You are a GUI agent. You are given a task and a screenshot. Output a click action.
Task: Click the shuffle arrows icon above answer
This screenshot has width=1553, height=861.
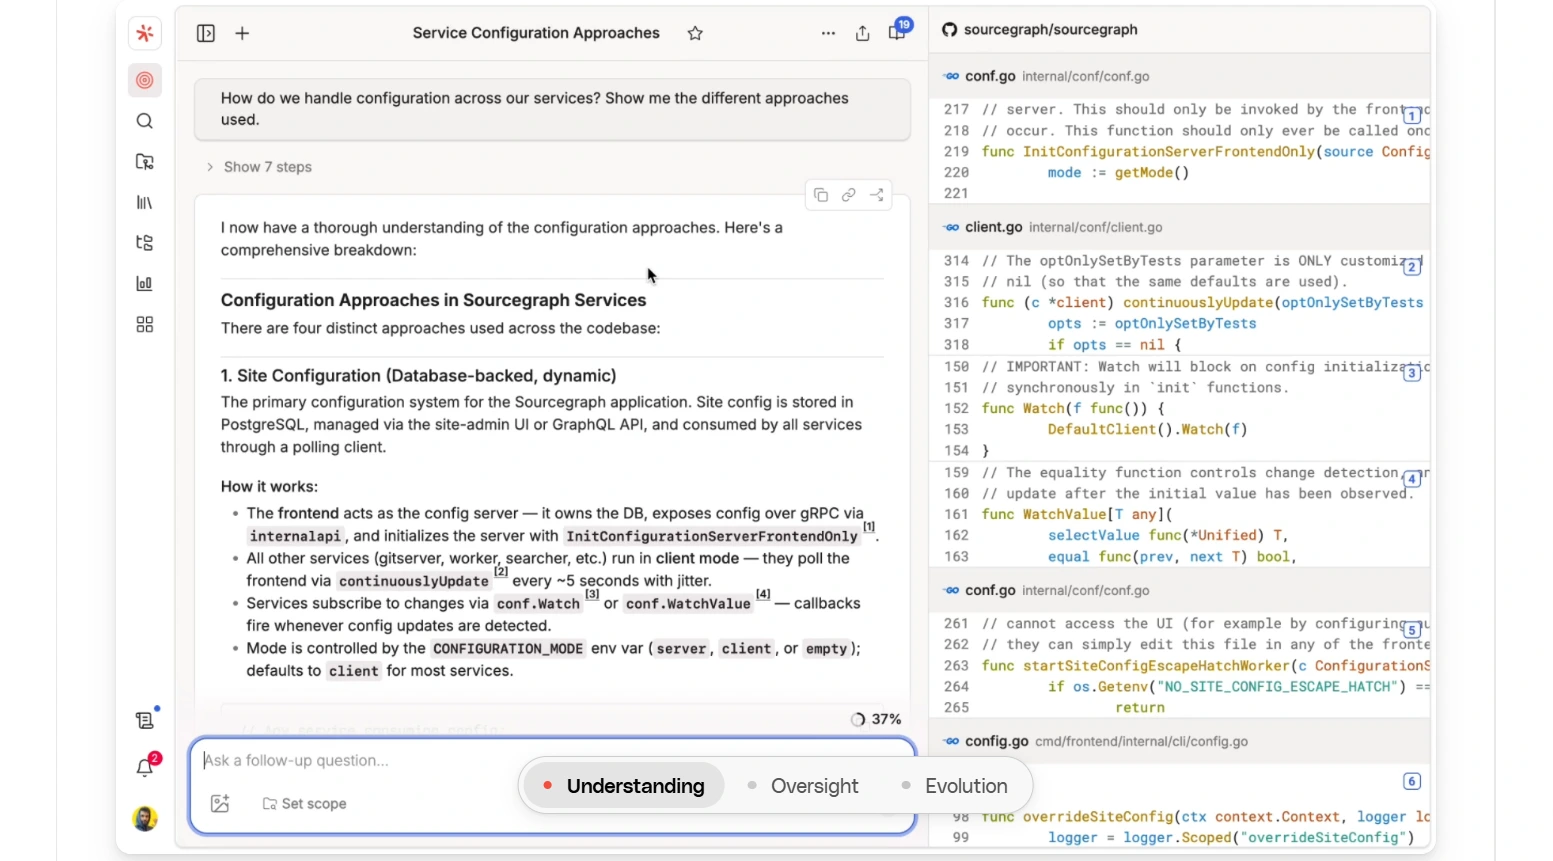tap(877, 195)
